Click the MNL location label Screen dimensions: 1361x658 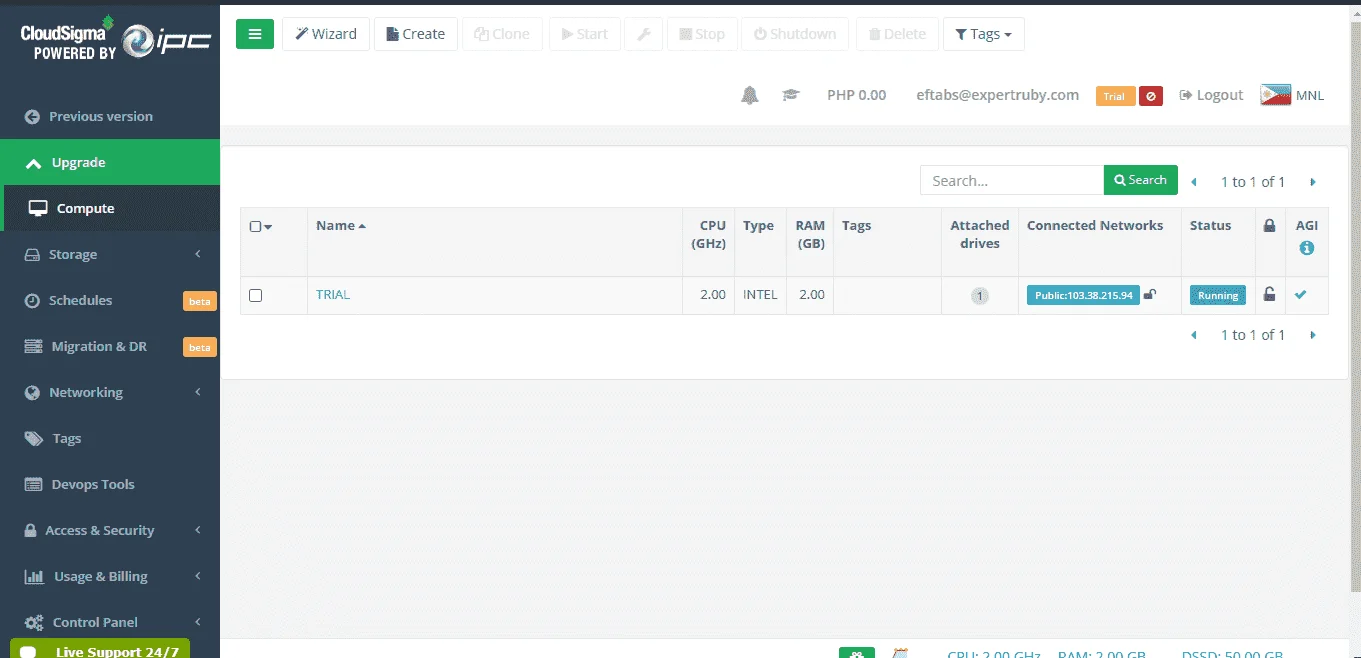(x=1310, y=95)
